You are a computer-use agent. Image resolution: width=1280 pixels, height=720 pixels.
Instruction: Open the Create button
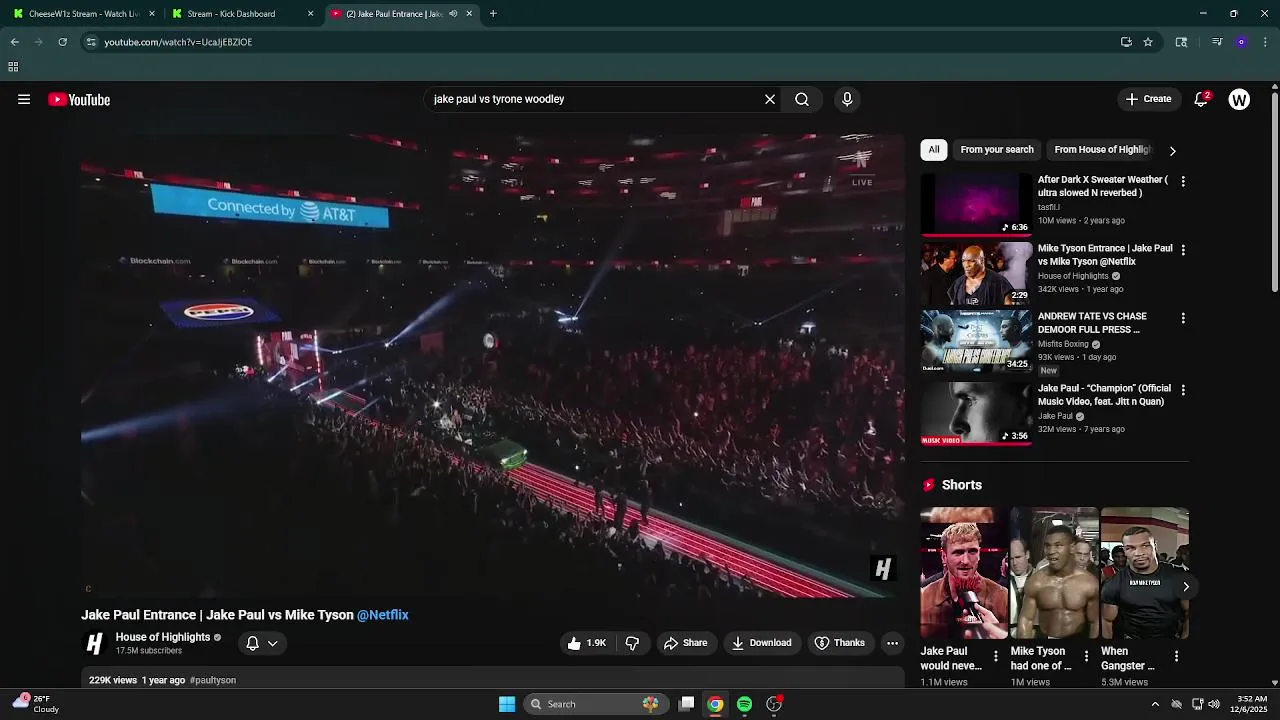(1148, 99)
